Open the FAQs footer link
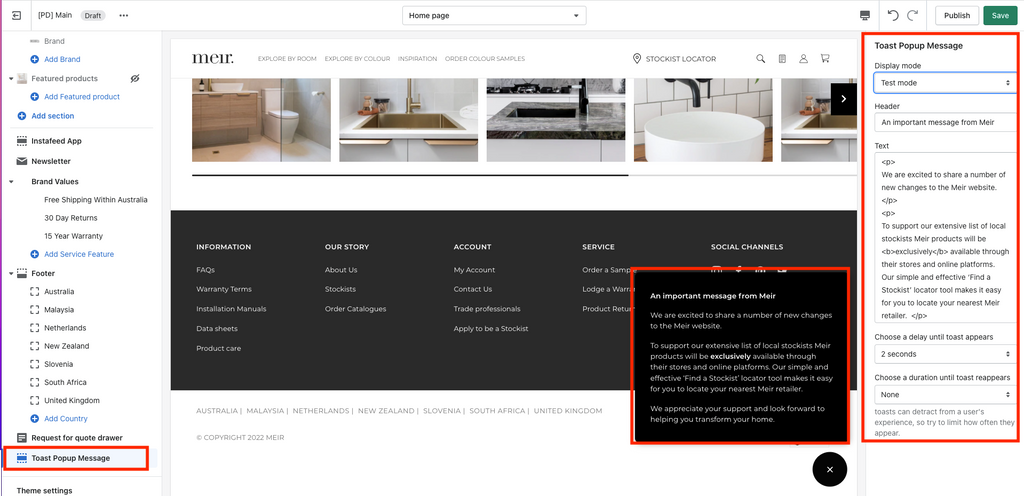Screen dimensions: 1024x496 click(205, 270)
